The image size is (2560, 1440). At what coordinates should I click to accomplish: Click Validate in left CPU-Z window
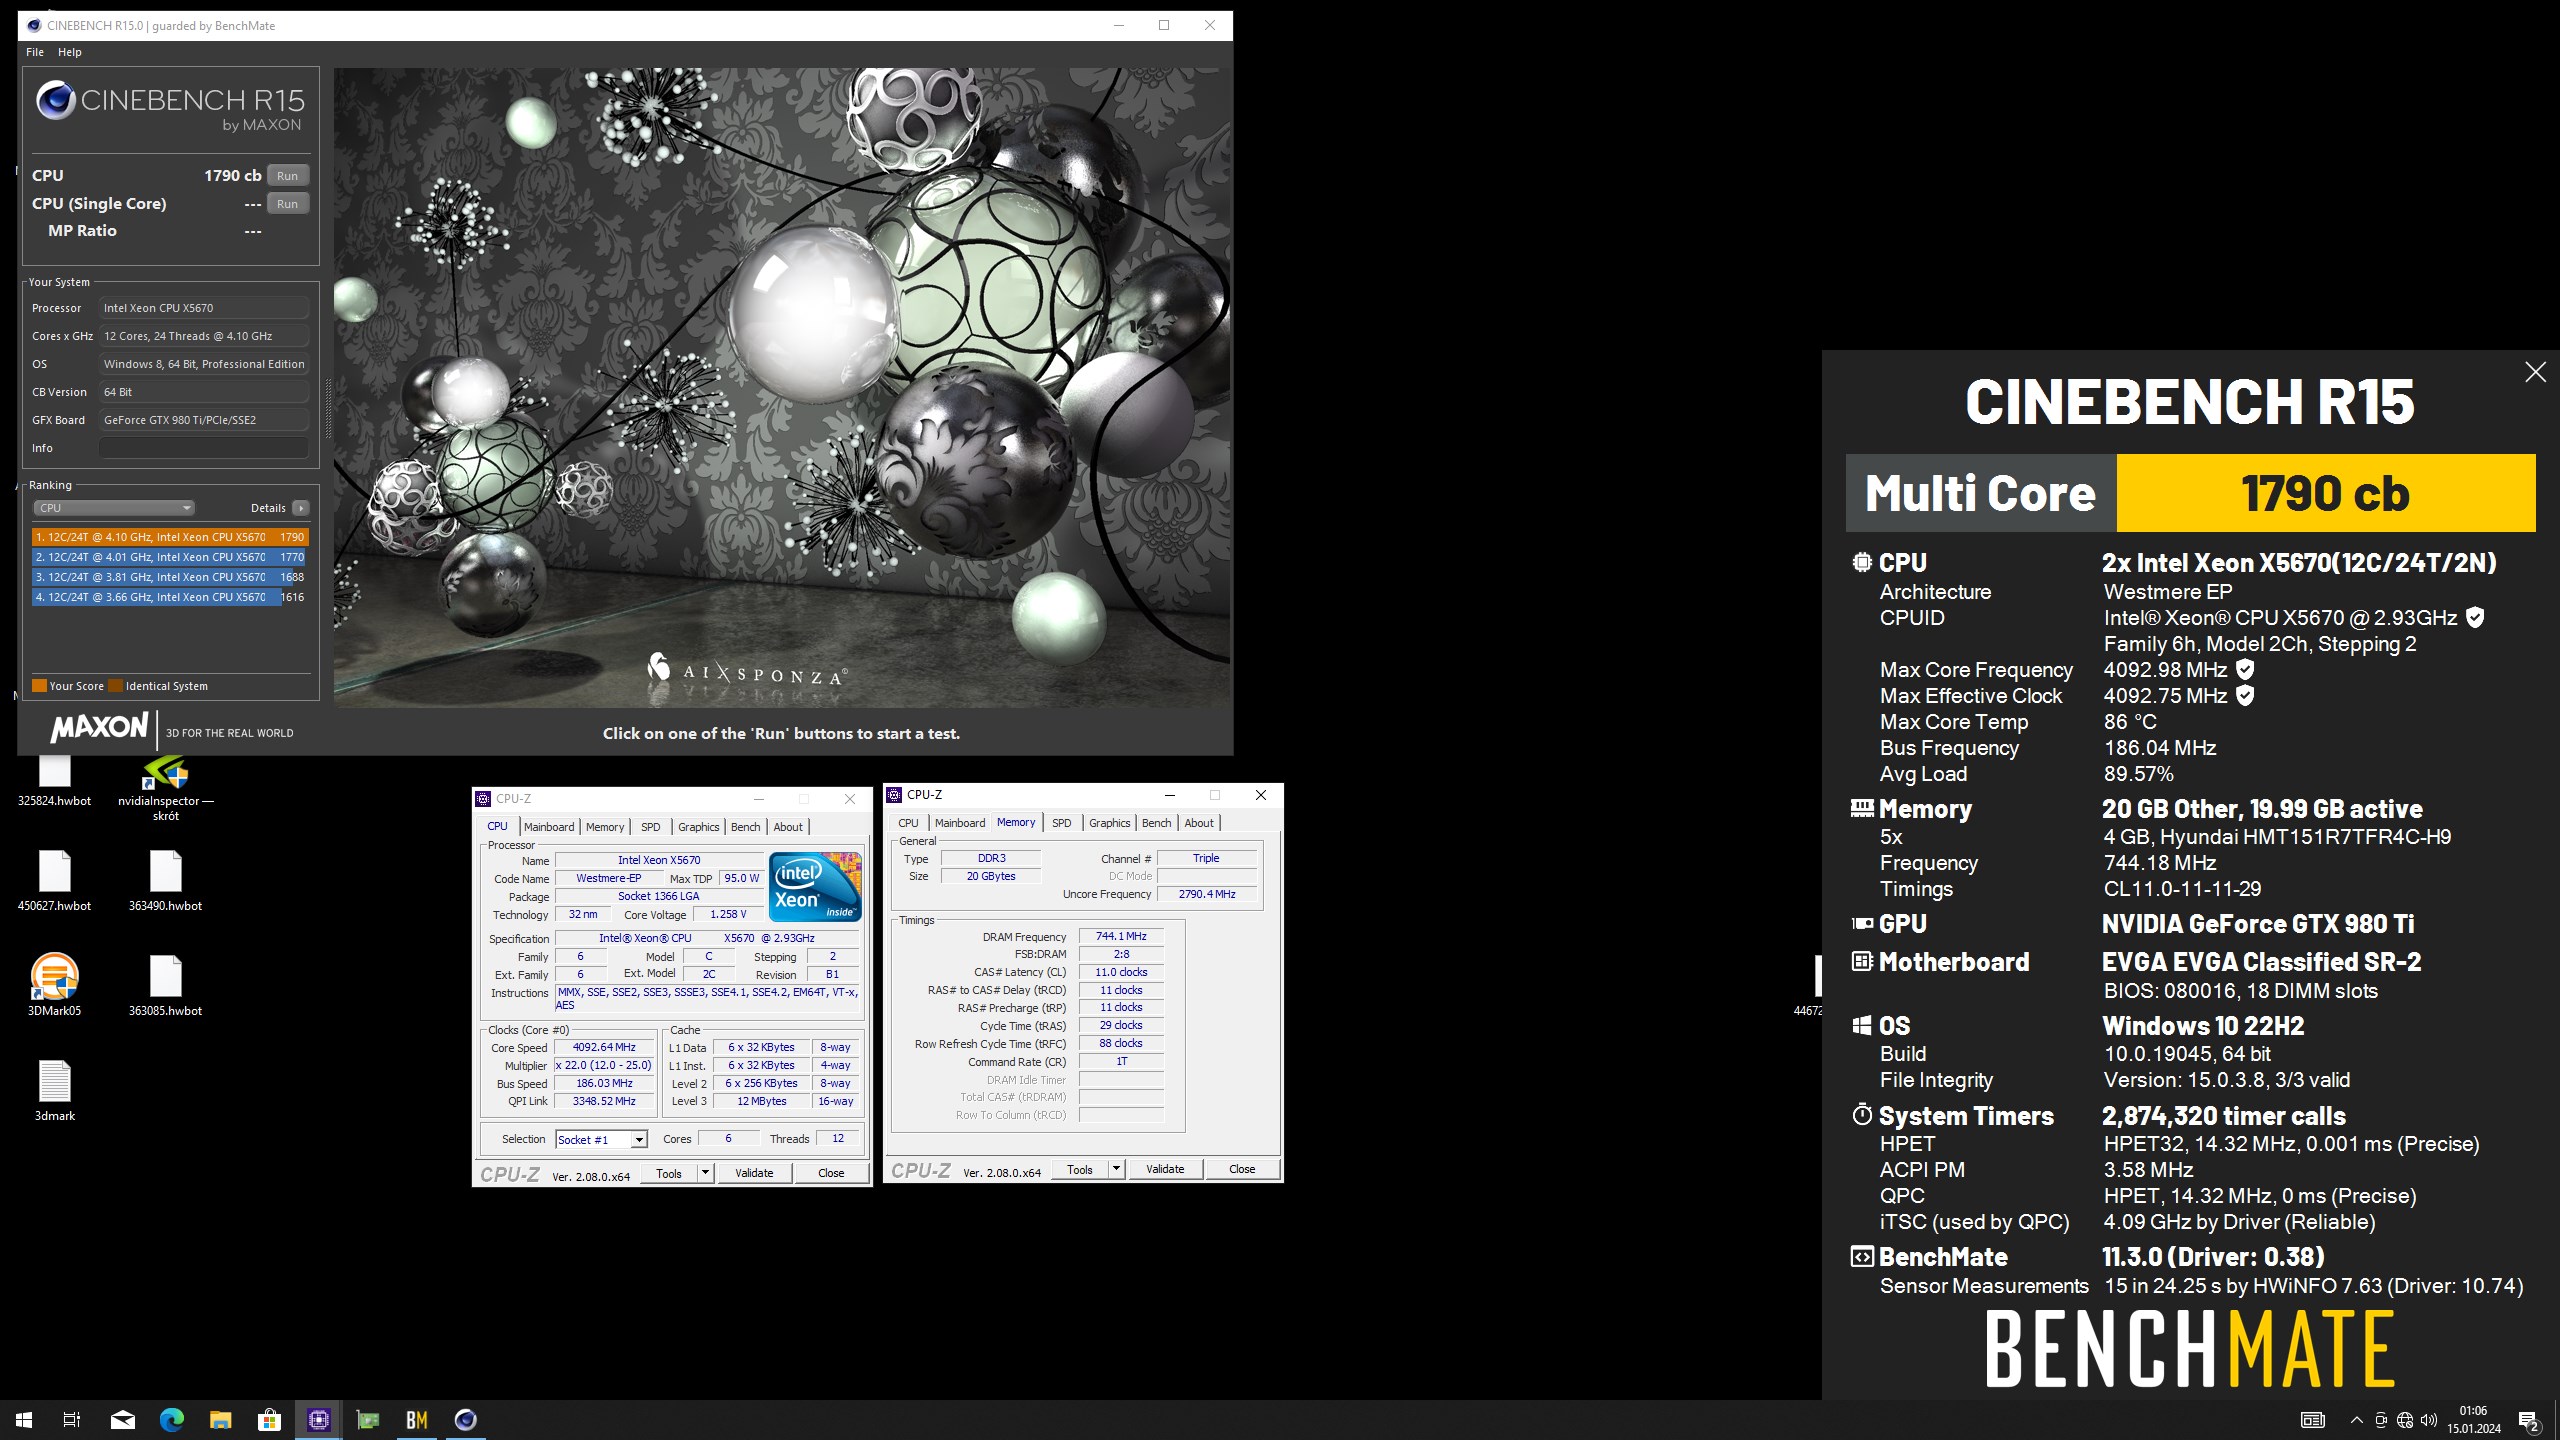(754, 1172)
